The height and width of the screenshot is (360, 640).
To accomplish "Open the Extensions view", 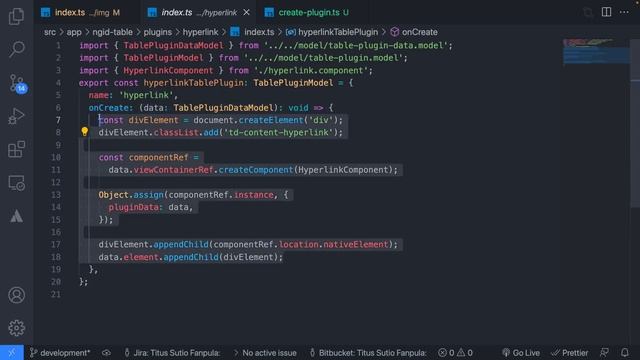I will tap(16, 149).
